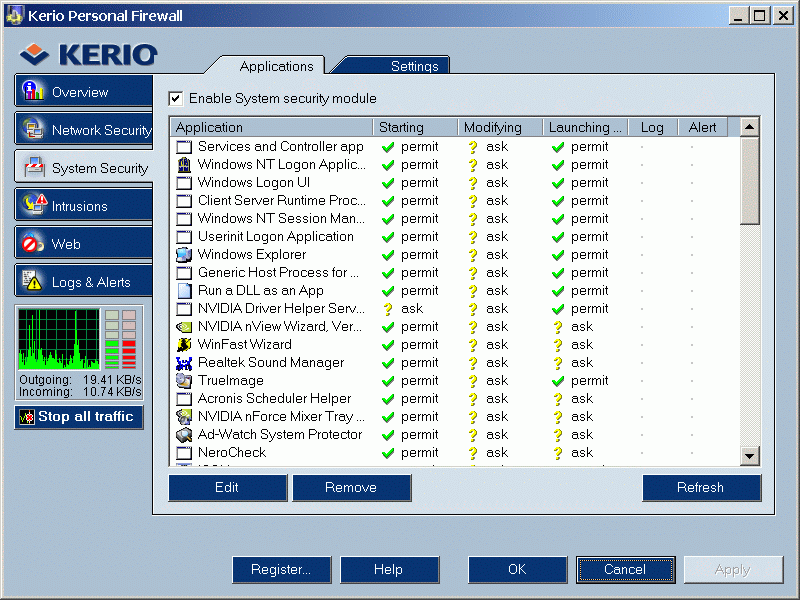This screenshot has width=800, height=600.
Task: Open the Network Security section
Action: [x=84, y=130]
